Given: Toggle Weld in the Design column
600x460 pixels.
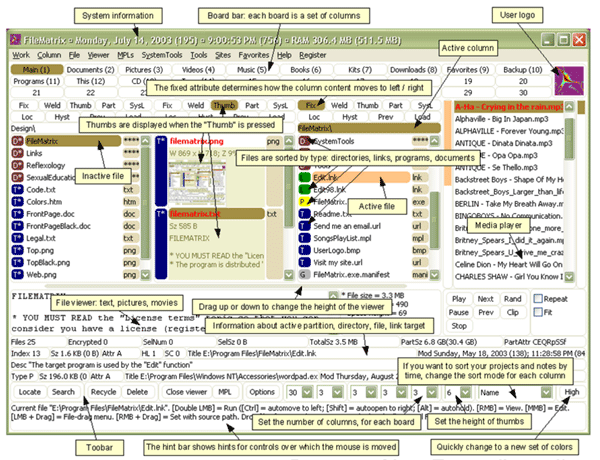Looking at the screenshot, I should [x=52, y=105].
